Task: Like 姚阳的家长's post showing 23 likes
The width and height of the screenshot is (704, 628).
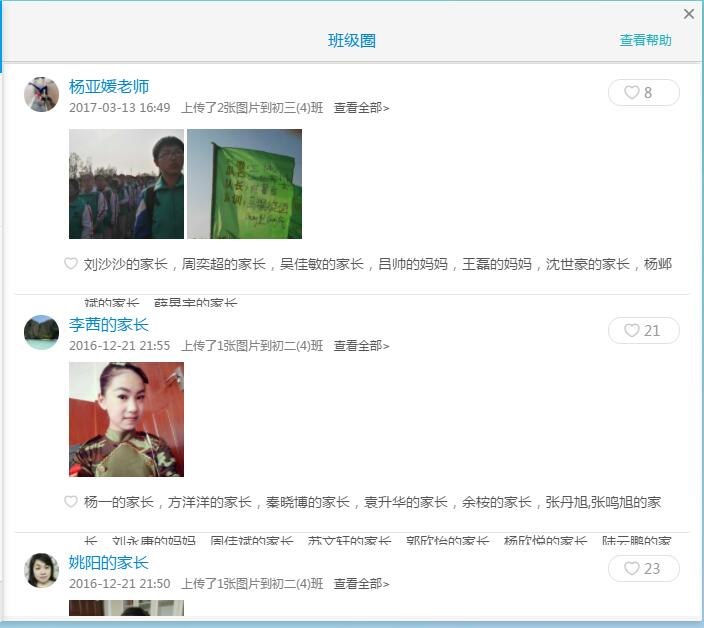Action: (643, 568)
